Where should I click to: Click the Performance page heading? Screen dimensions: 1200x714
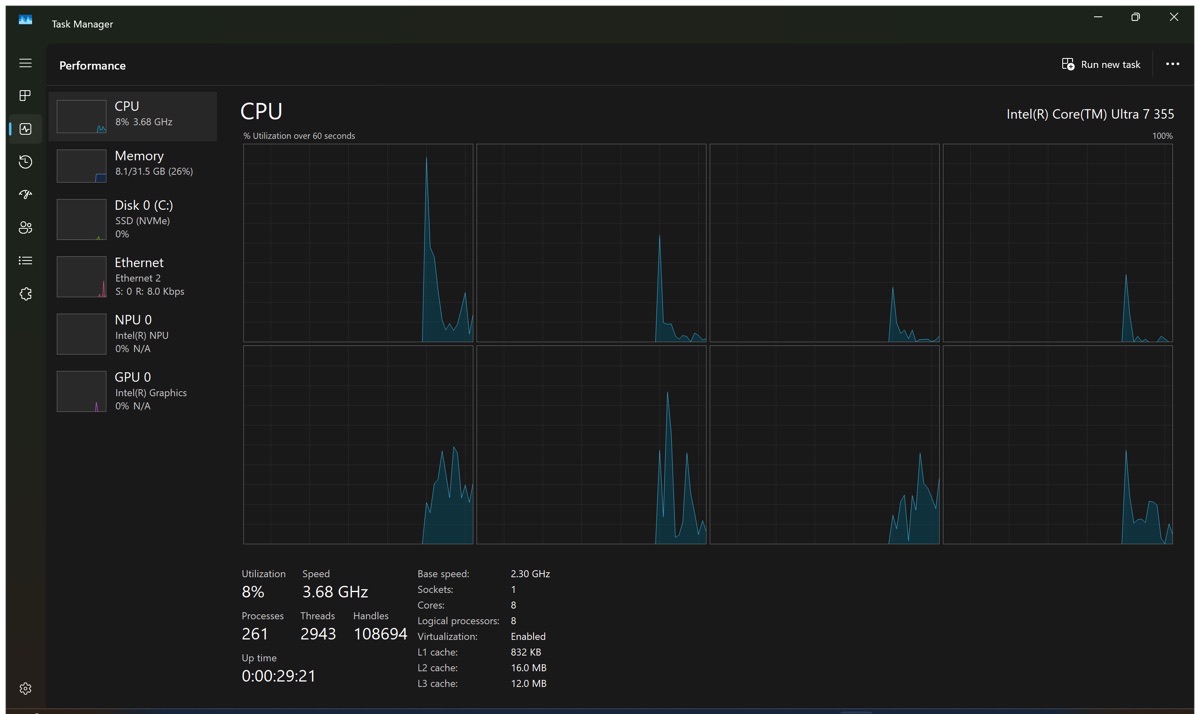point(92,65)
